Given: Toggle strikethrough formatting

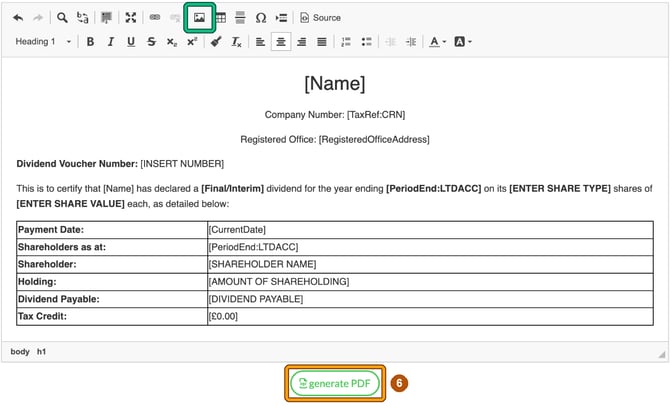Looking at the screenshot, I should (151, 41).
